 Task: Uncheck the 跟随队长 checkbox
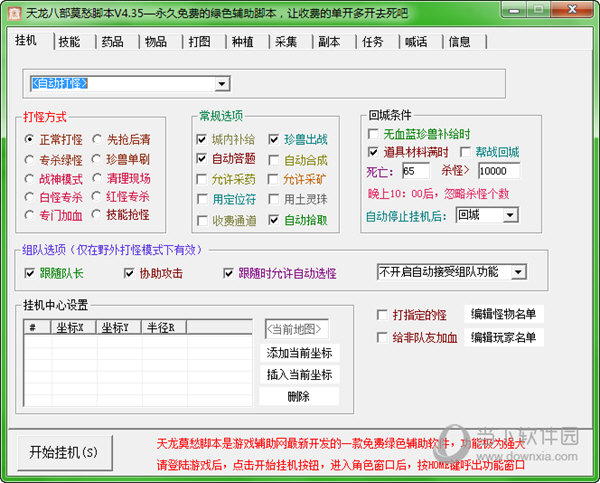30,273
